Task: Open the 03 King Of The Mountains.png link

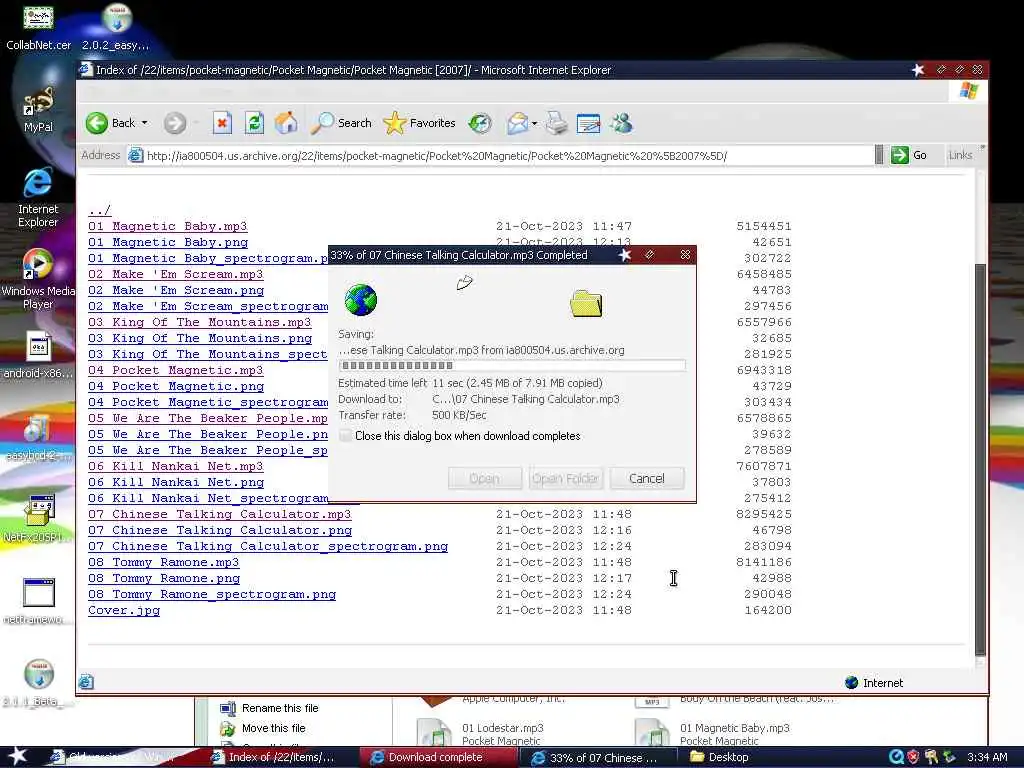Action: click(x=200, y=338)
